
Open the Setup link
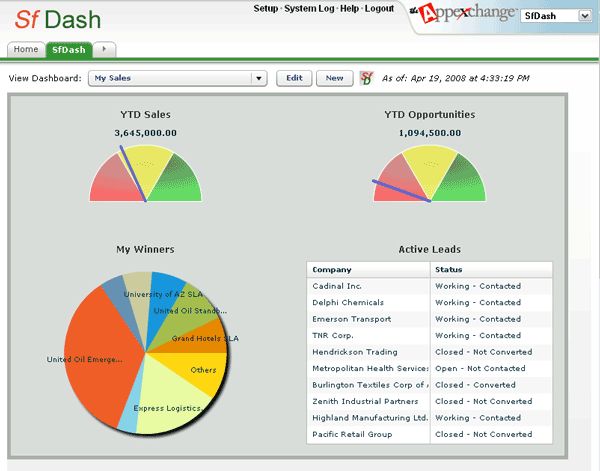(266, 8)
